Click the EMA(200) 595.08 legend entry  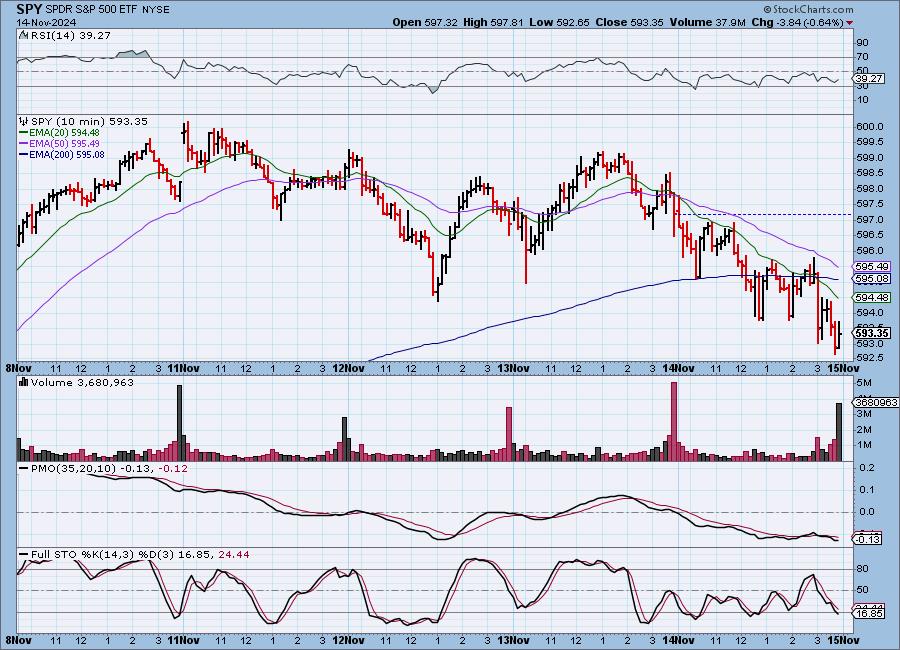[x=67, y=154]
